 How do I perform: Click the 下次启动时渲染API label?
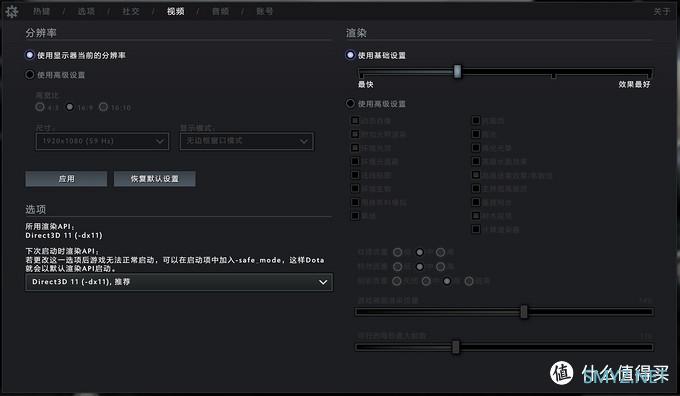pyautogui.click(x=62, y=251)
